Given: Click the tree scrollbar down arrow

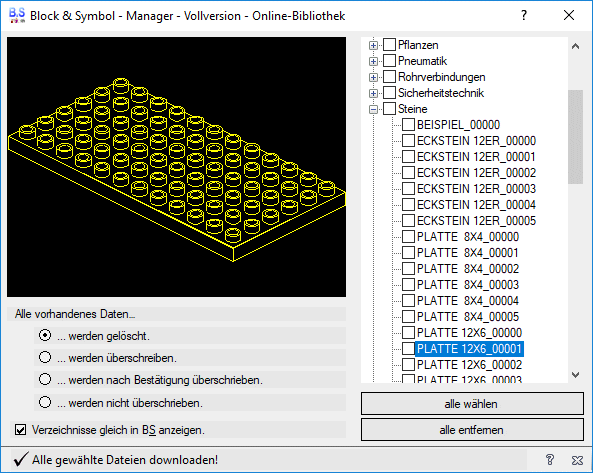Looking at the screenshot, I should [576, 375].
